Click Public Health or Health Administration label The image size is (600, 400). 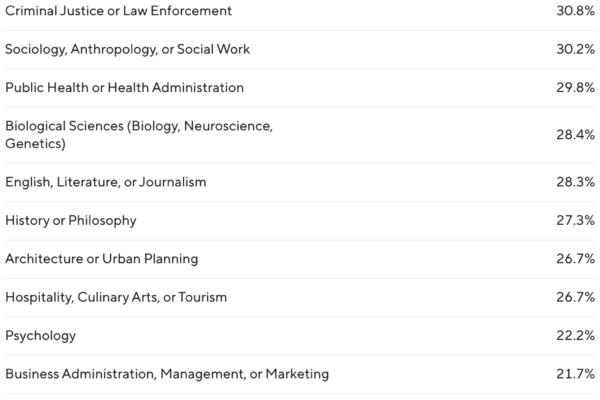tap(124, 87)
